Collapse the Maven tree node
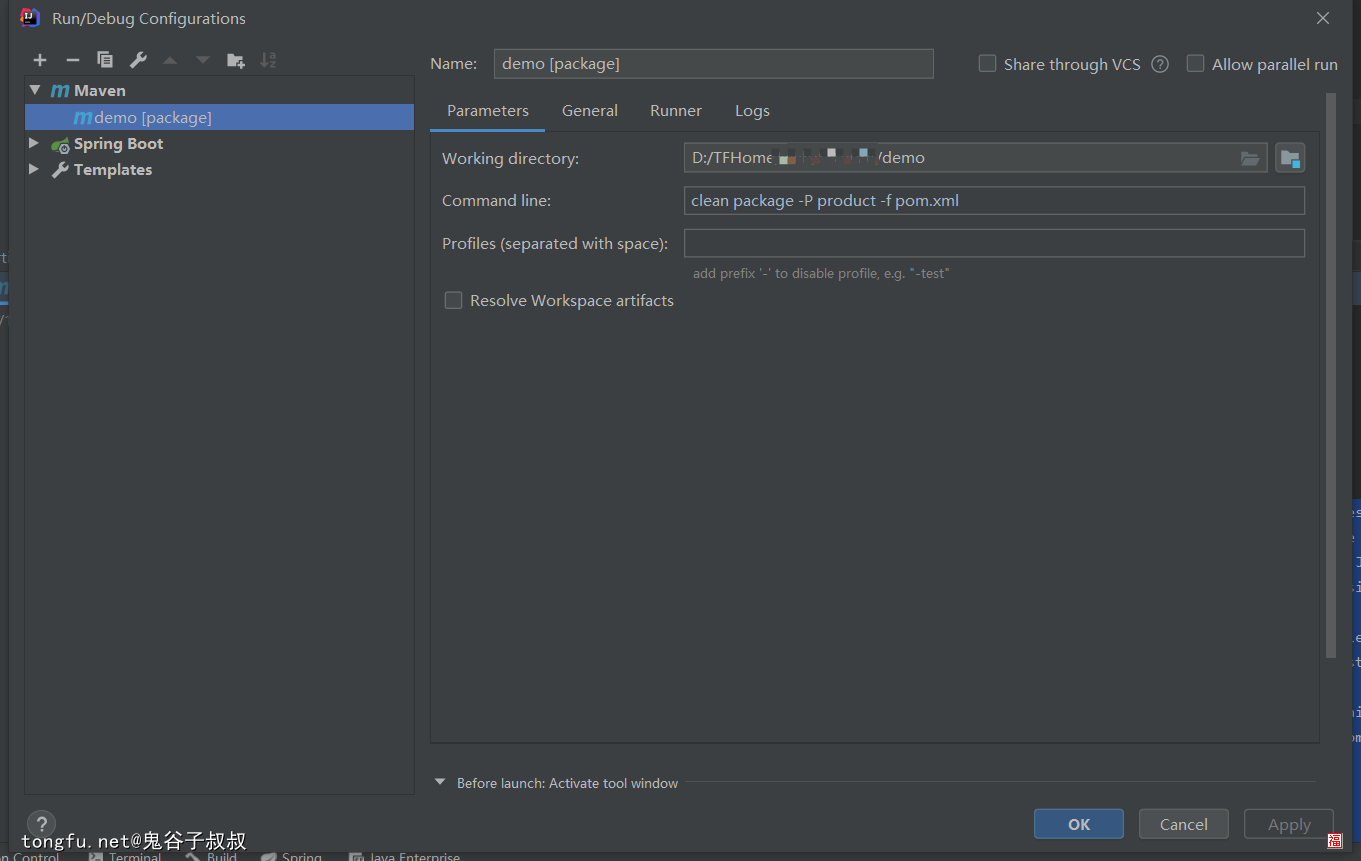 [35, 90]
